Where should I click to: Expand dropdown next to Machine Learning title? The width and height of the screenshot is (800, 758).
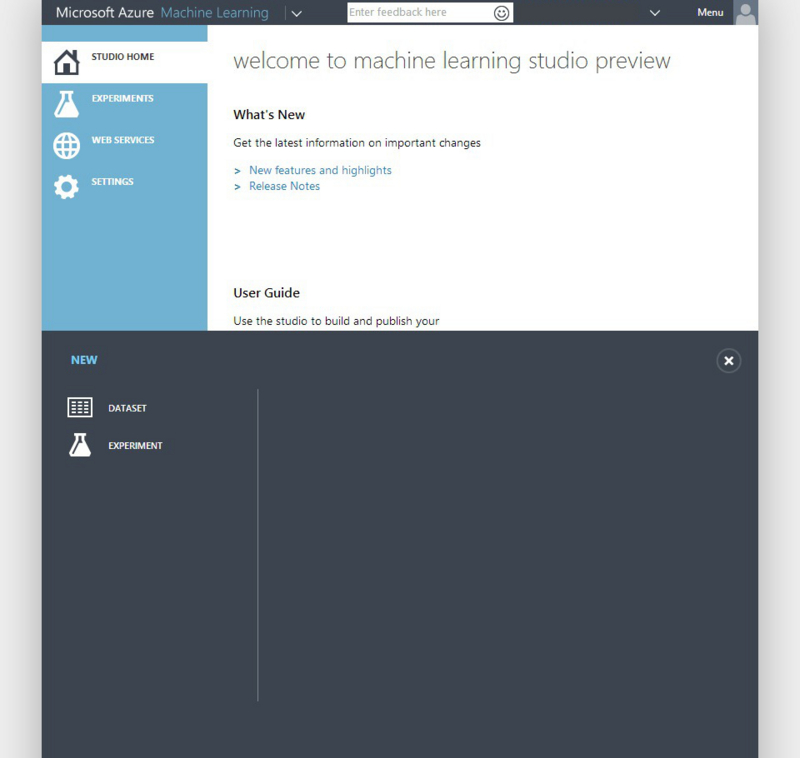tap(296, 13)
